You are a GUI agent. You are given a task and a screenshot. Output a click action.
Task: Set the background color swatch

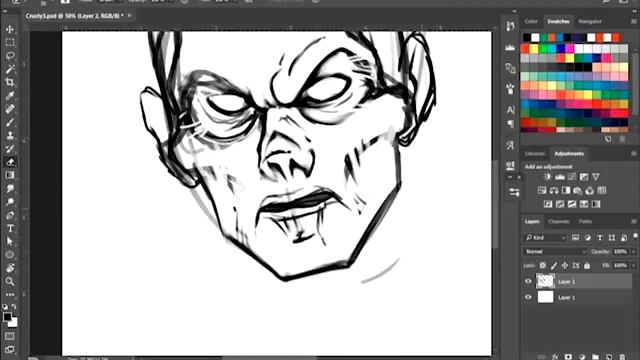point(13,322)
